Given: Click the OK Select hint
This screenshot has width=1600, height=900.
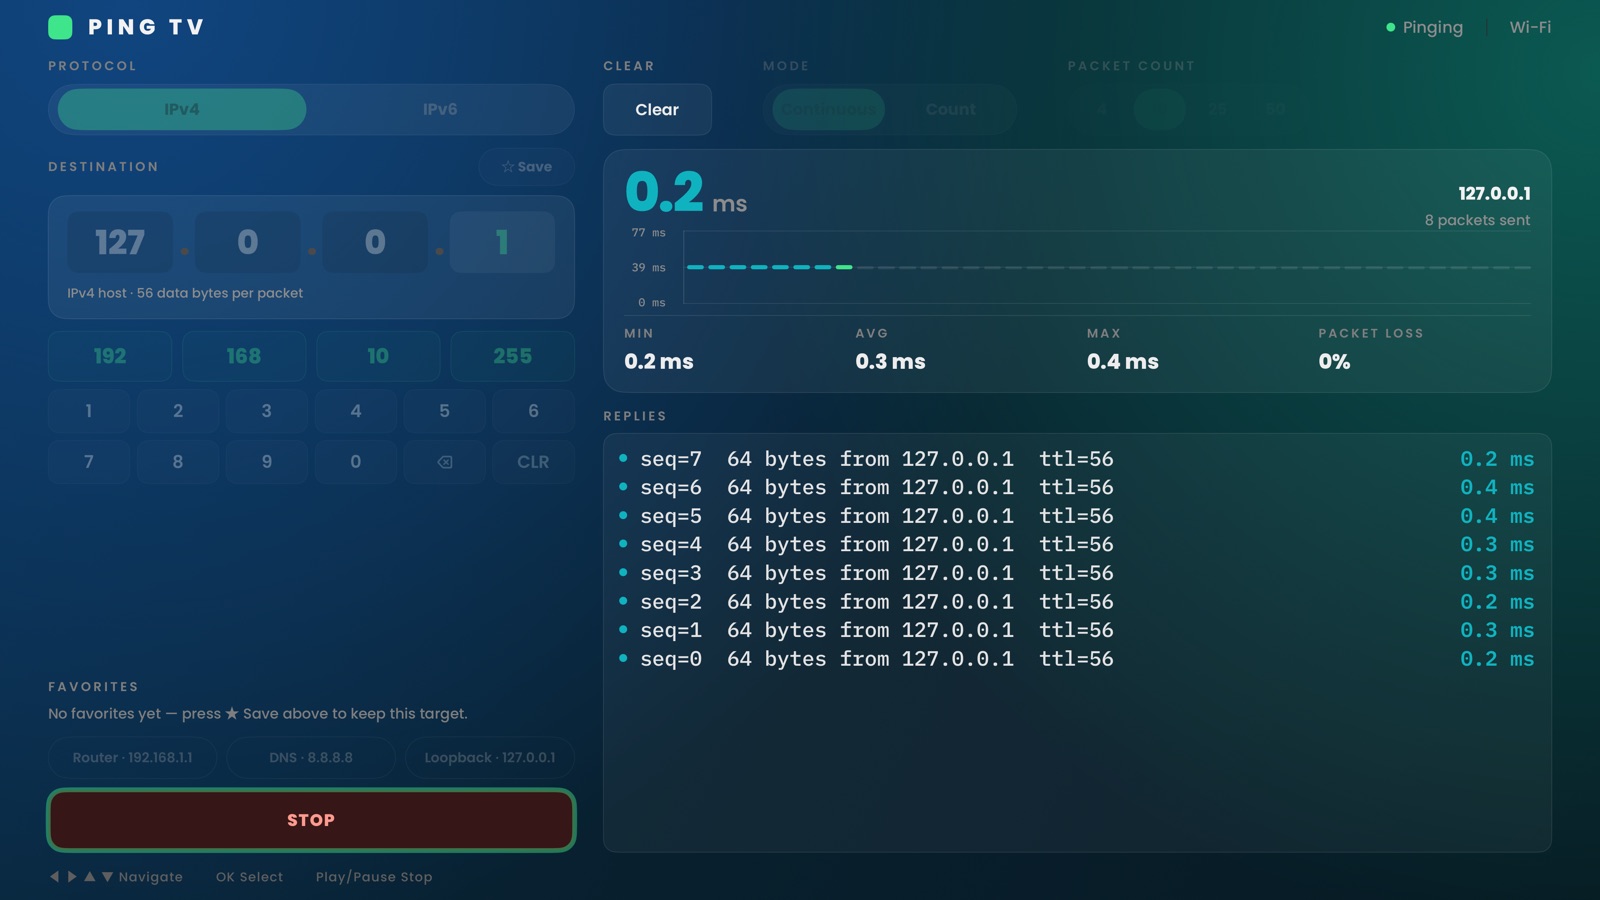Looking at the screenshot, I should click(x=249, y=877).
